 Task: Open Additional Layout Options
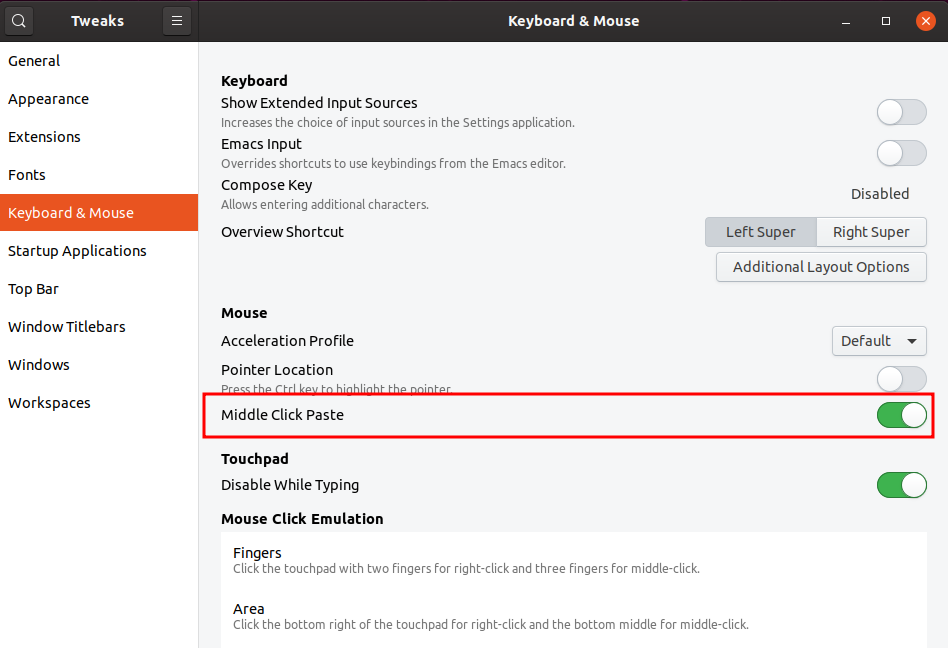point(821,267)
